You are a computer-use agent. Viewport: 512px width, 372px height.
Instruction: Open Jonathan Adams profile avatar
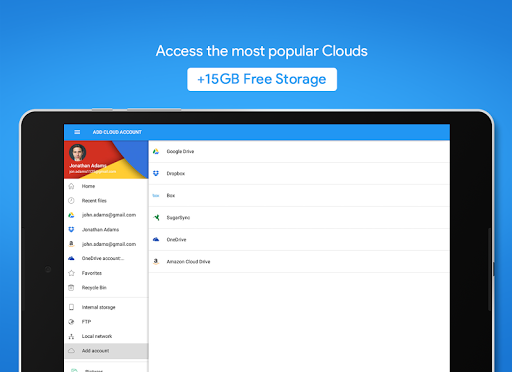point(78,153)
